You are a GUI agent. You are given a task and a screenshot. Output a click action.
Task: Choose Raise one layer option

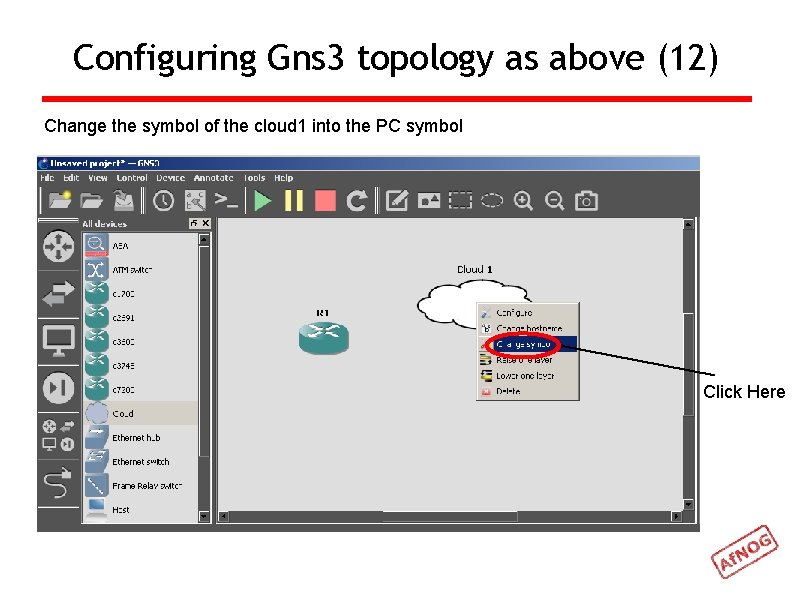[x=528, y=360]
